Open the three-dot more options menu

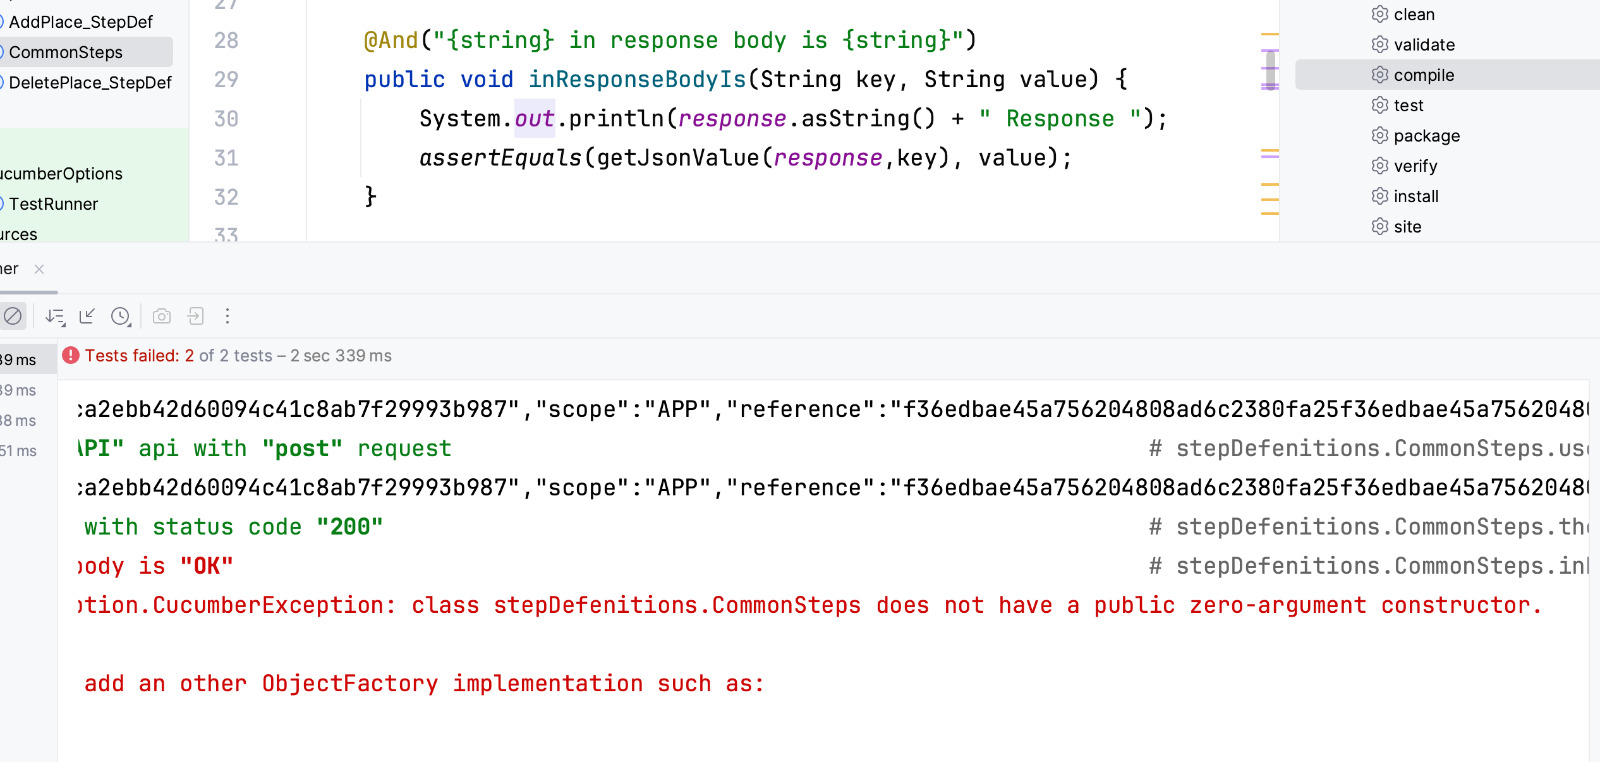point(228,316)
